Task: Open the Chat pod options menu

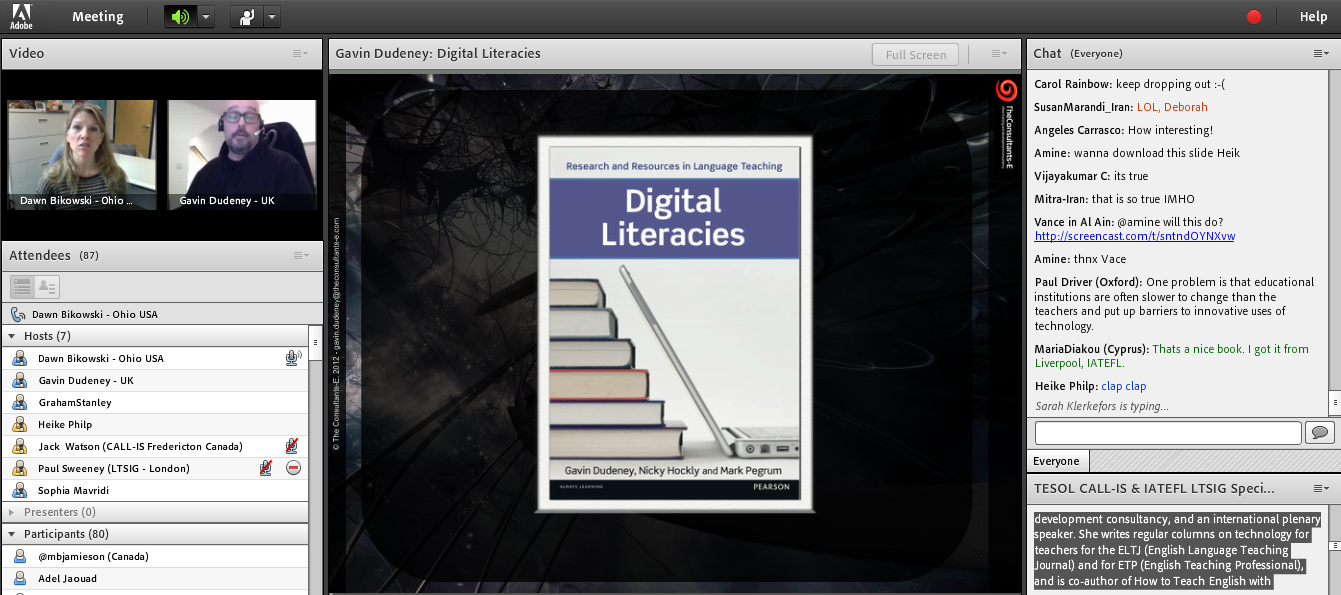Action: 1320,54
